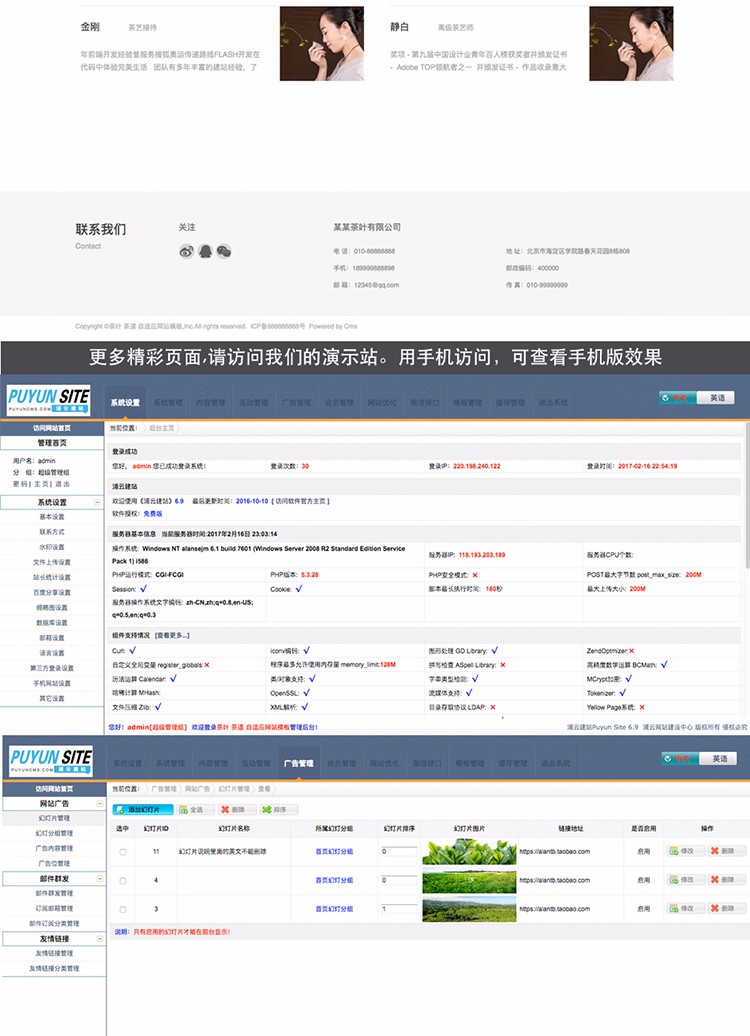
Task: Click the 添加幻灯片 add-slide toolbar button
Action: 142,810
